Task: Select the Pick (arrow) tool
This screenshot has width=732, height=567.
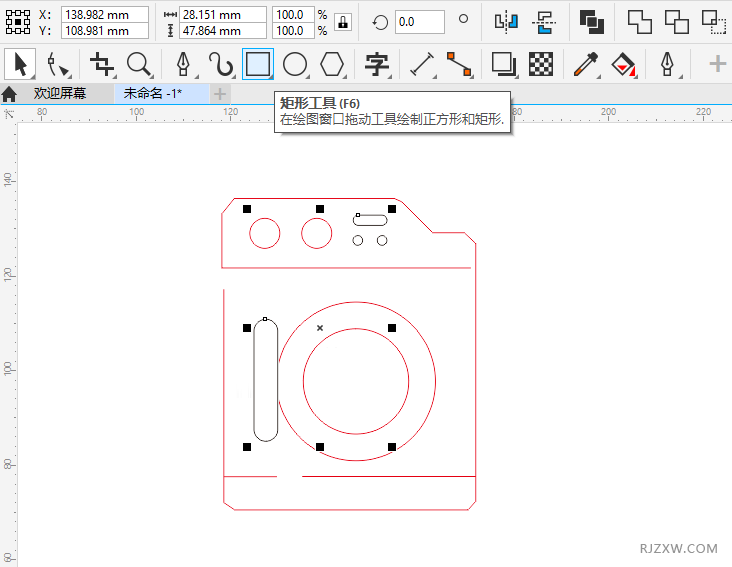Action: [x=19, y=65]
